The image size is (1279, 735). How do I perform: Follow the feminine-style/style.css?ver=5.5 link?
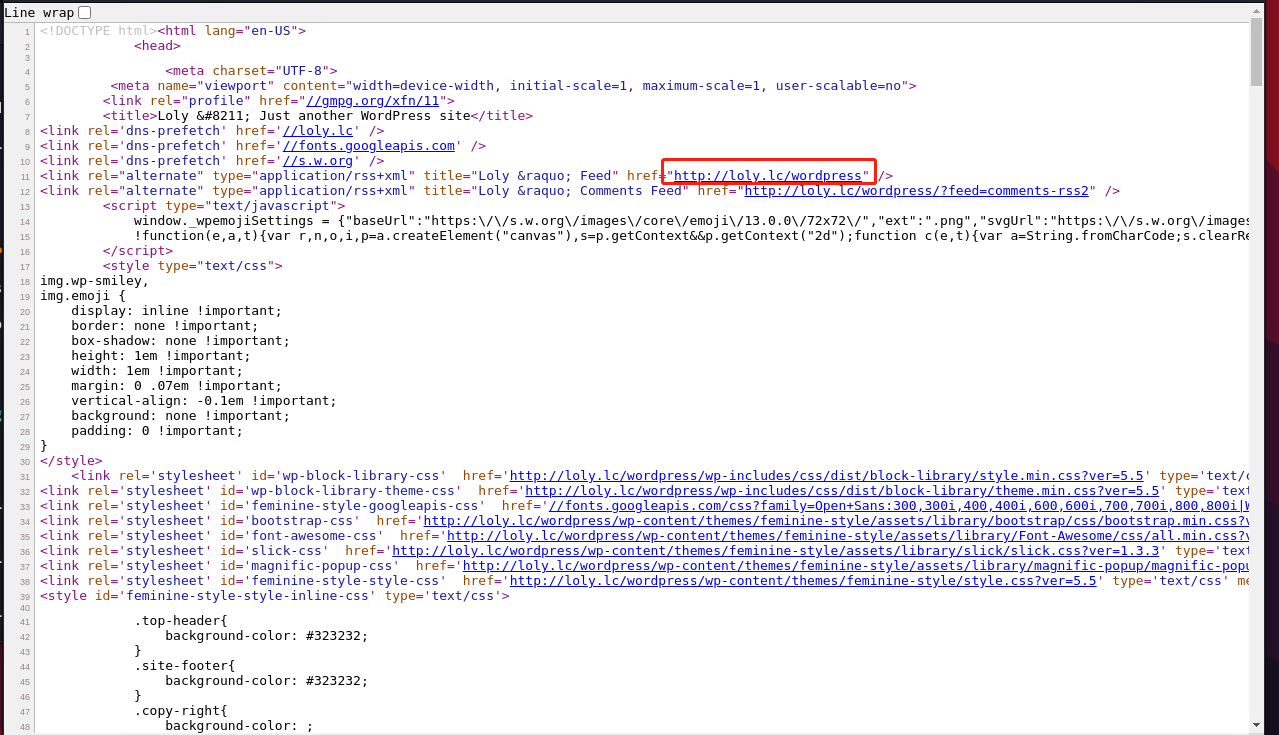804,581
